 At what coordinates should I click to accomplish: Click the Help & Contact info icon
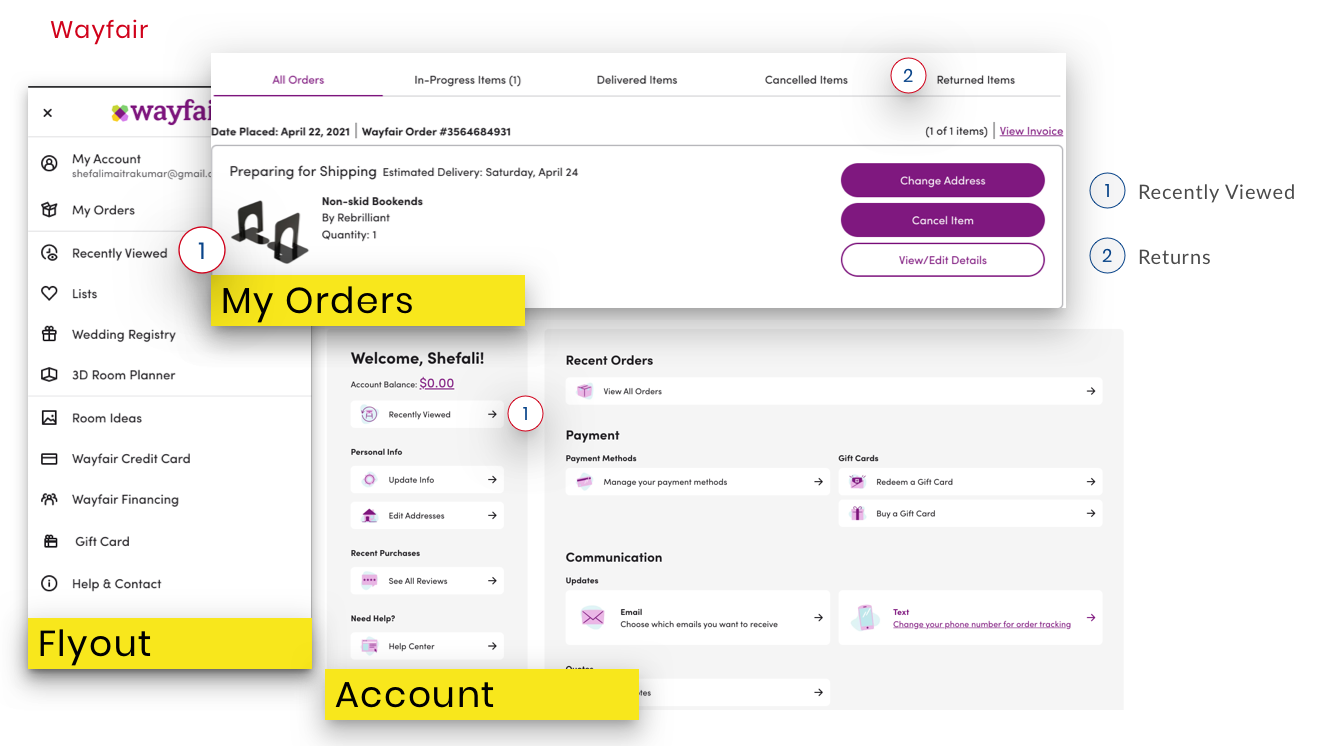tap(49, 583)
